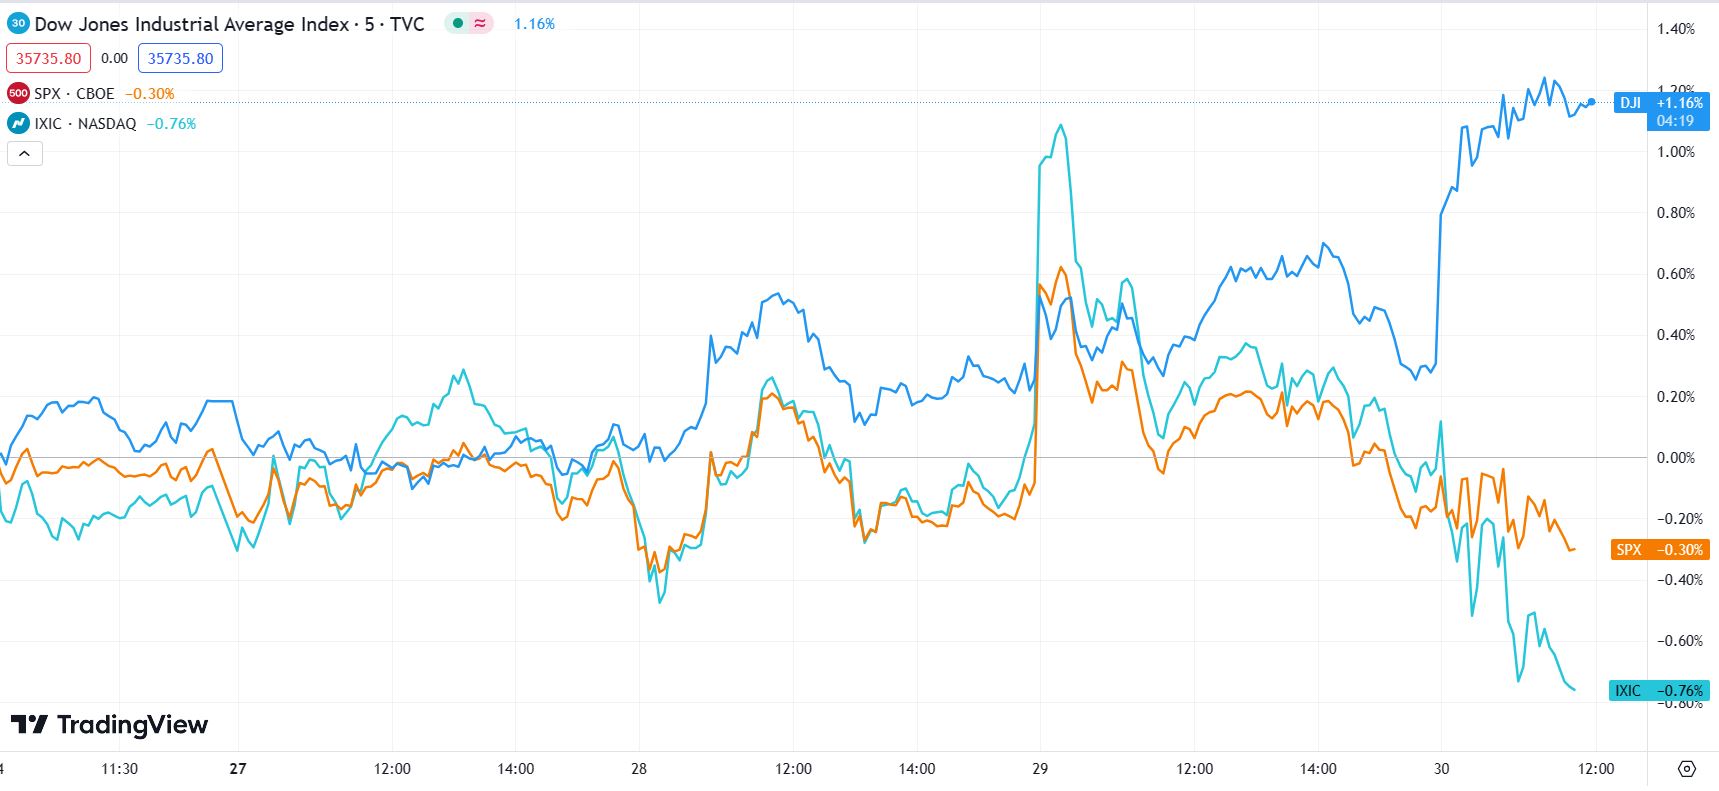Click the orange SPX −0.30% price label

(1659, 549)
